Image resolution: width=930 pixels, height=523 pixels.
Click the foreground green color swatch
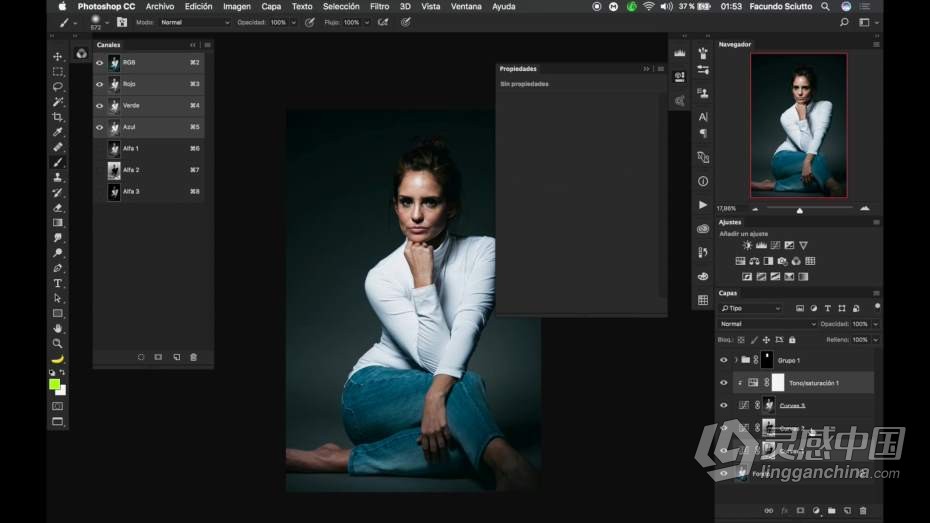(x=55, y=384)
